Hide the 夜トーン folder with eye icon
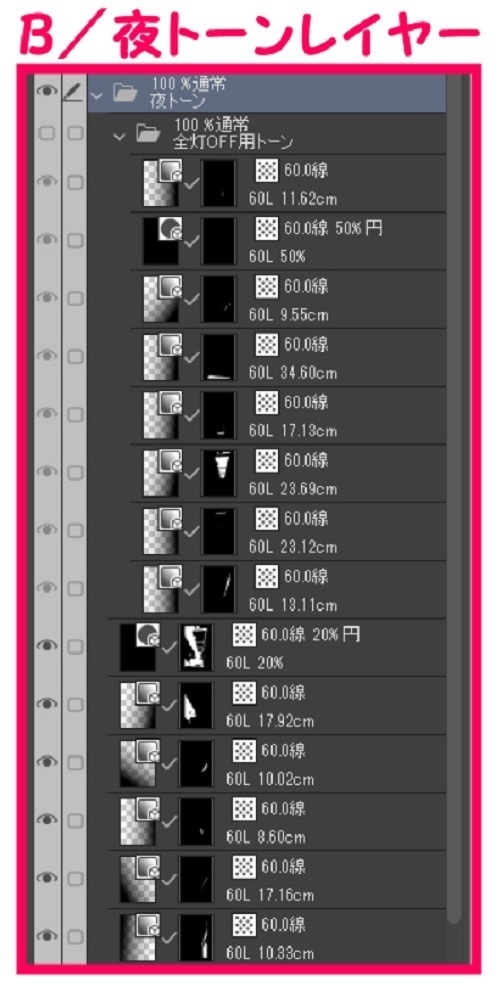 coord(47,92)
